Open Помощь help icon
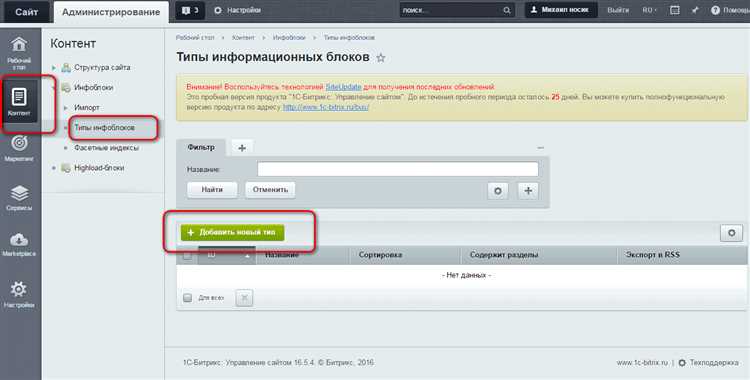 coord(730,10)
